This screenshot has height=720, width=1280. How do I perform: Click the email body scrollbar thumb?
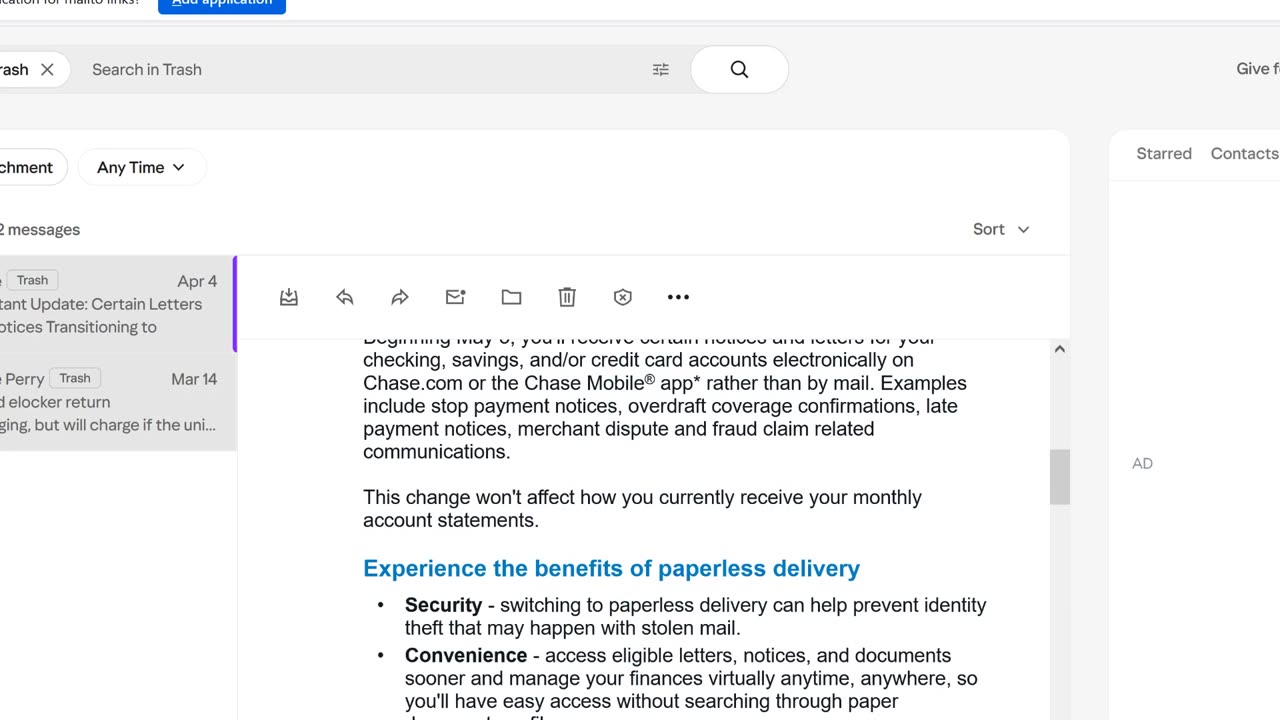point(1059,477)
